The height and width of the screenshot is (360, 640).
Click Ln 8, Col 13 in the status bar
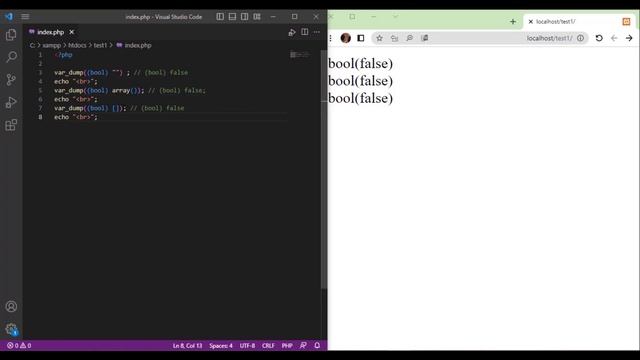[x=187, y=345]
